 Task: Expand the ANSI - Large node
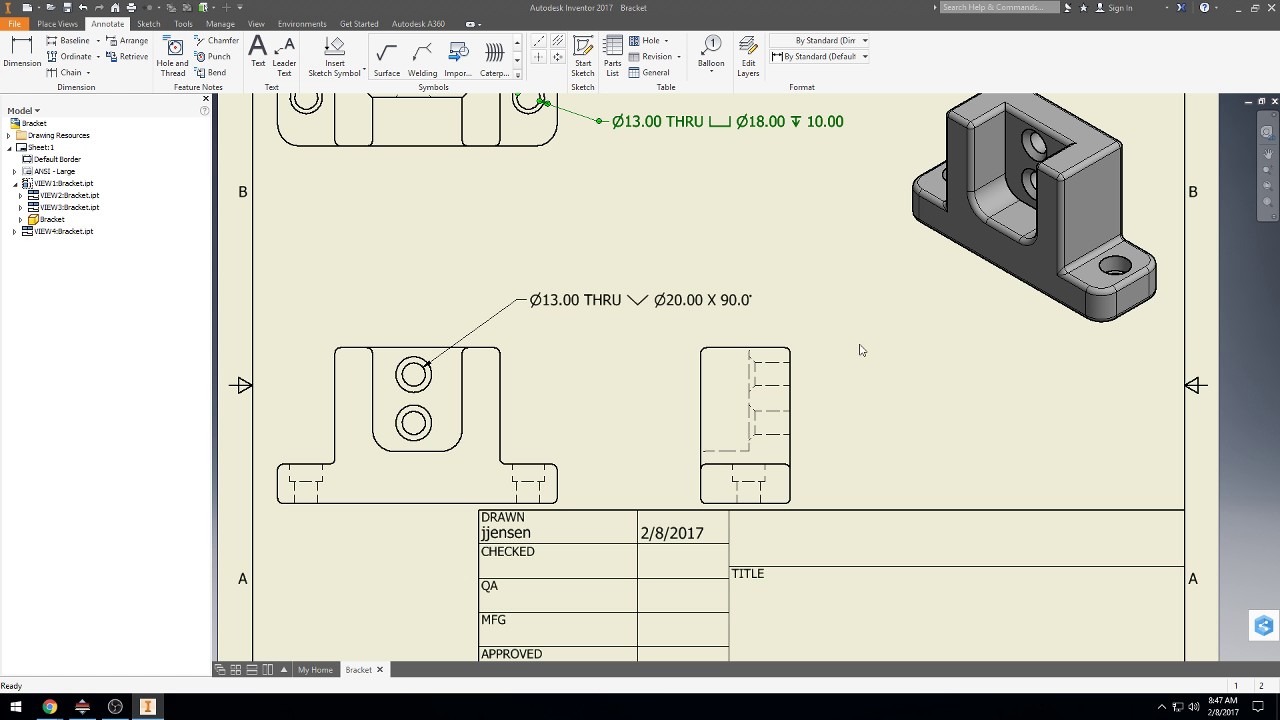click(x=15, y=172)
